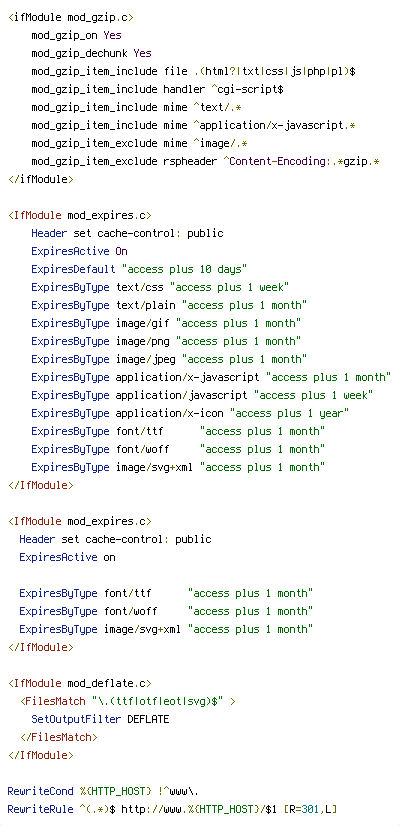Place cursor on Content-Encoding rspheader line
Image resolution: width=400 pixels, height=826 pixels.
pyautogui.click(x=206, y=161)
